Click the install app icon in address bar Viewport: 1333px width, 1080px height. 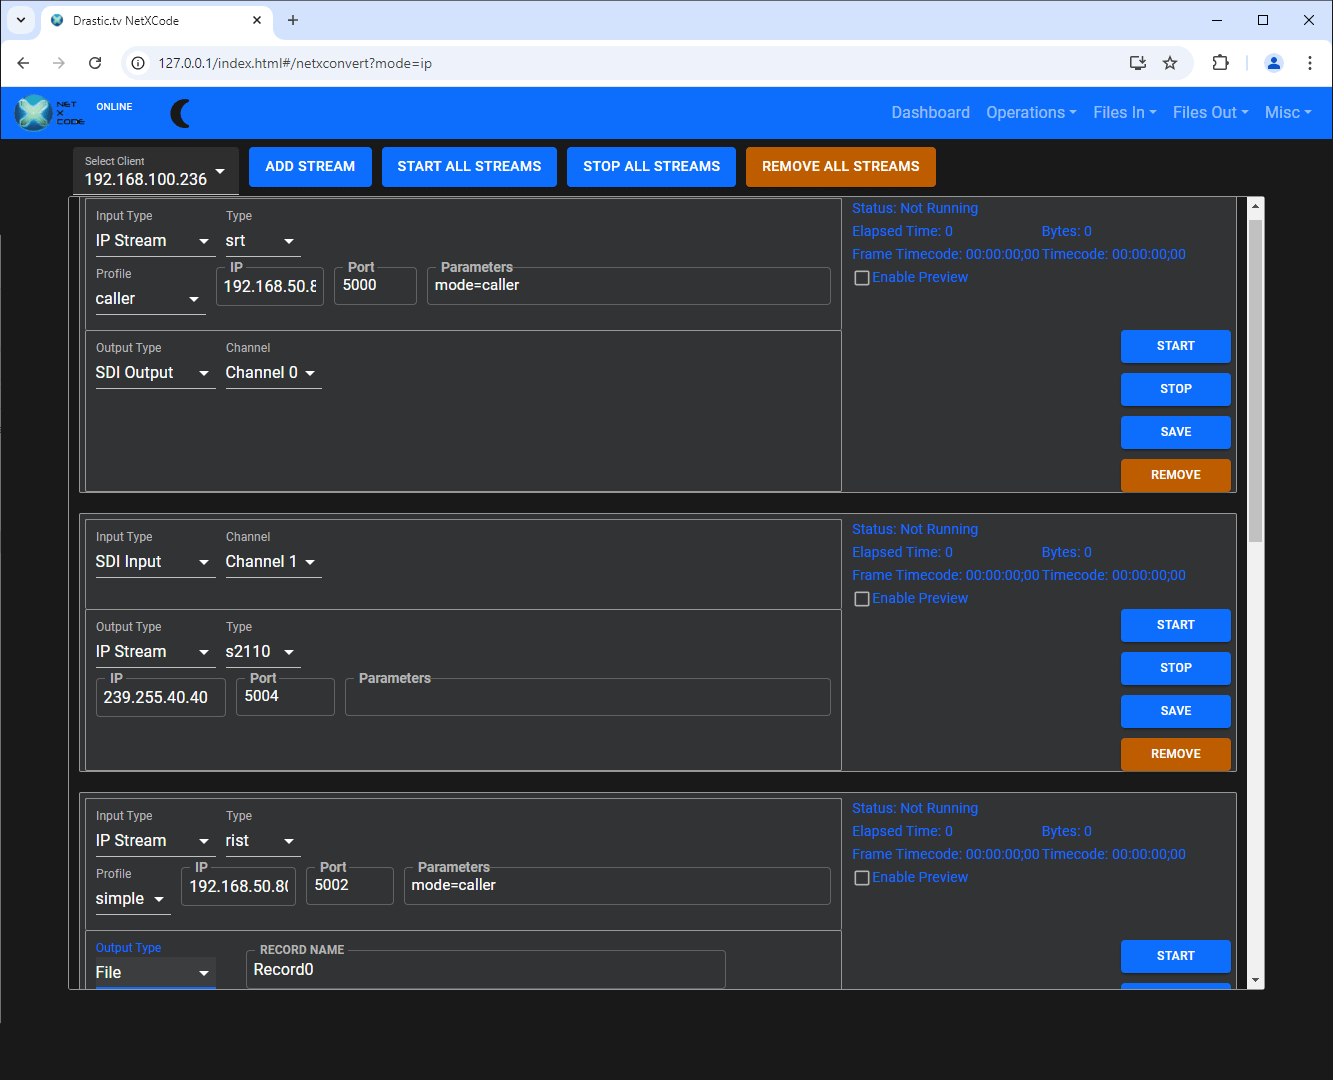click(x=1138, y=63)
